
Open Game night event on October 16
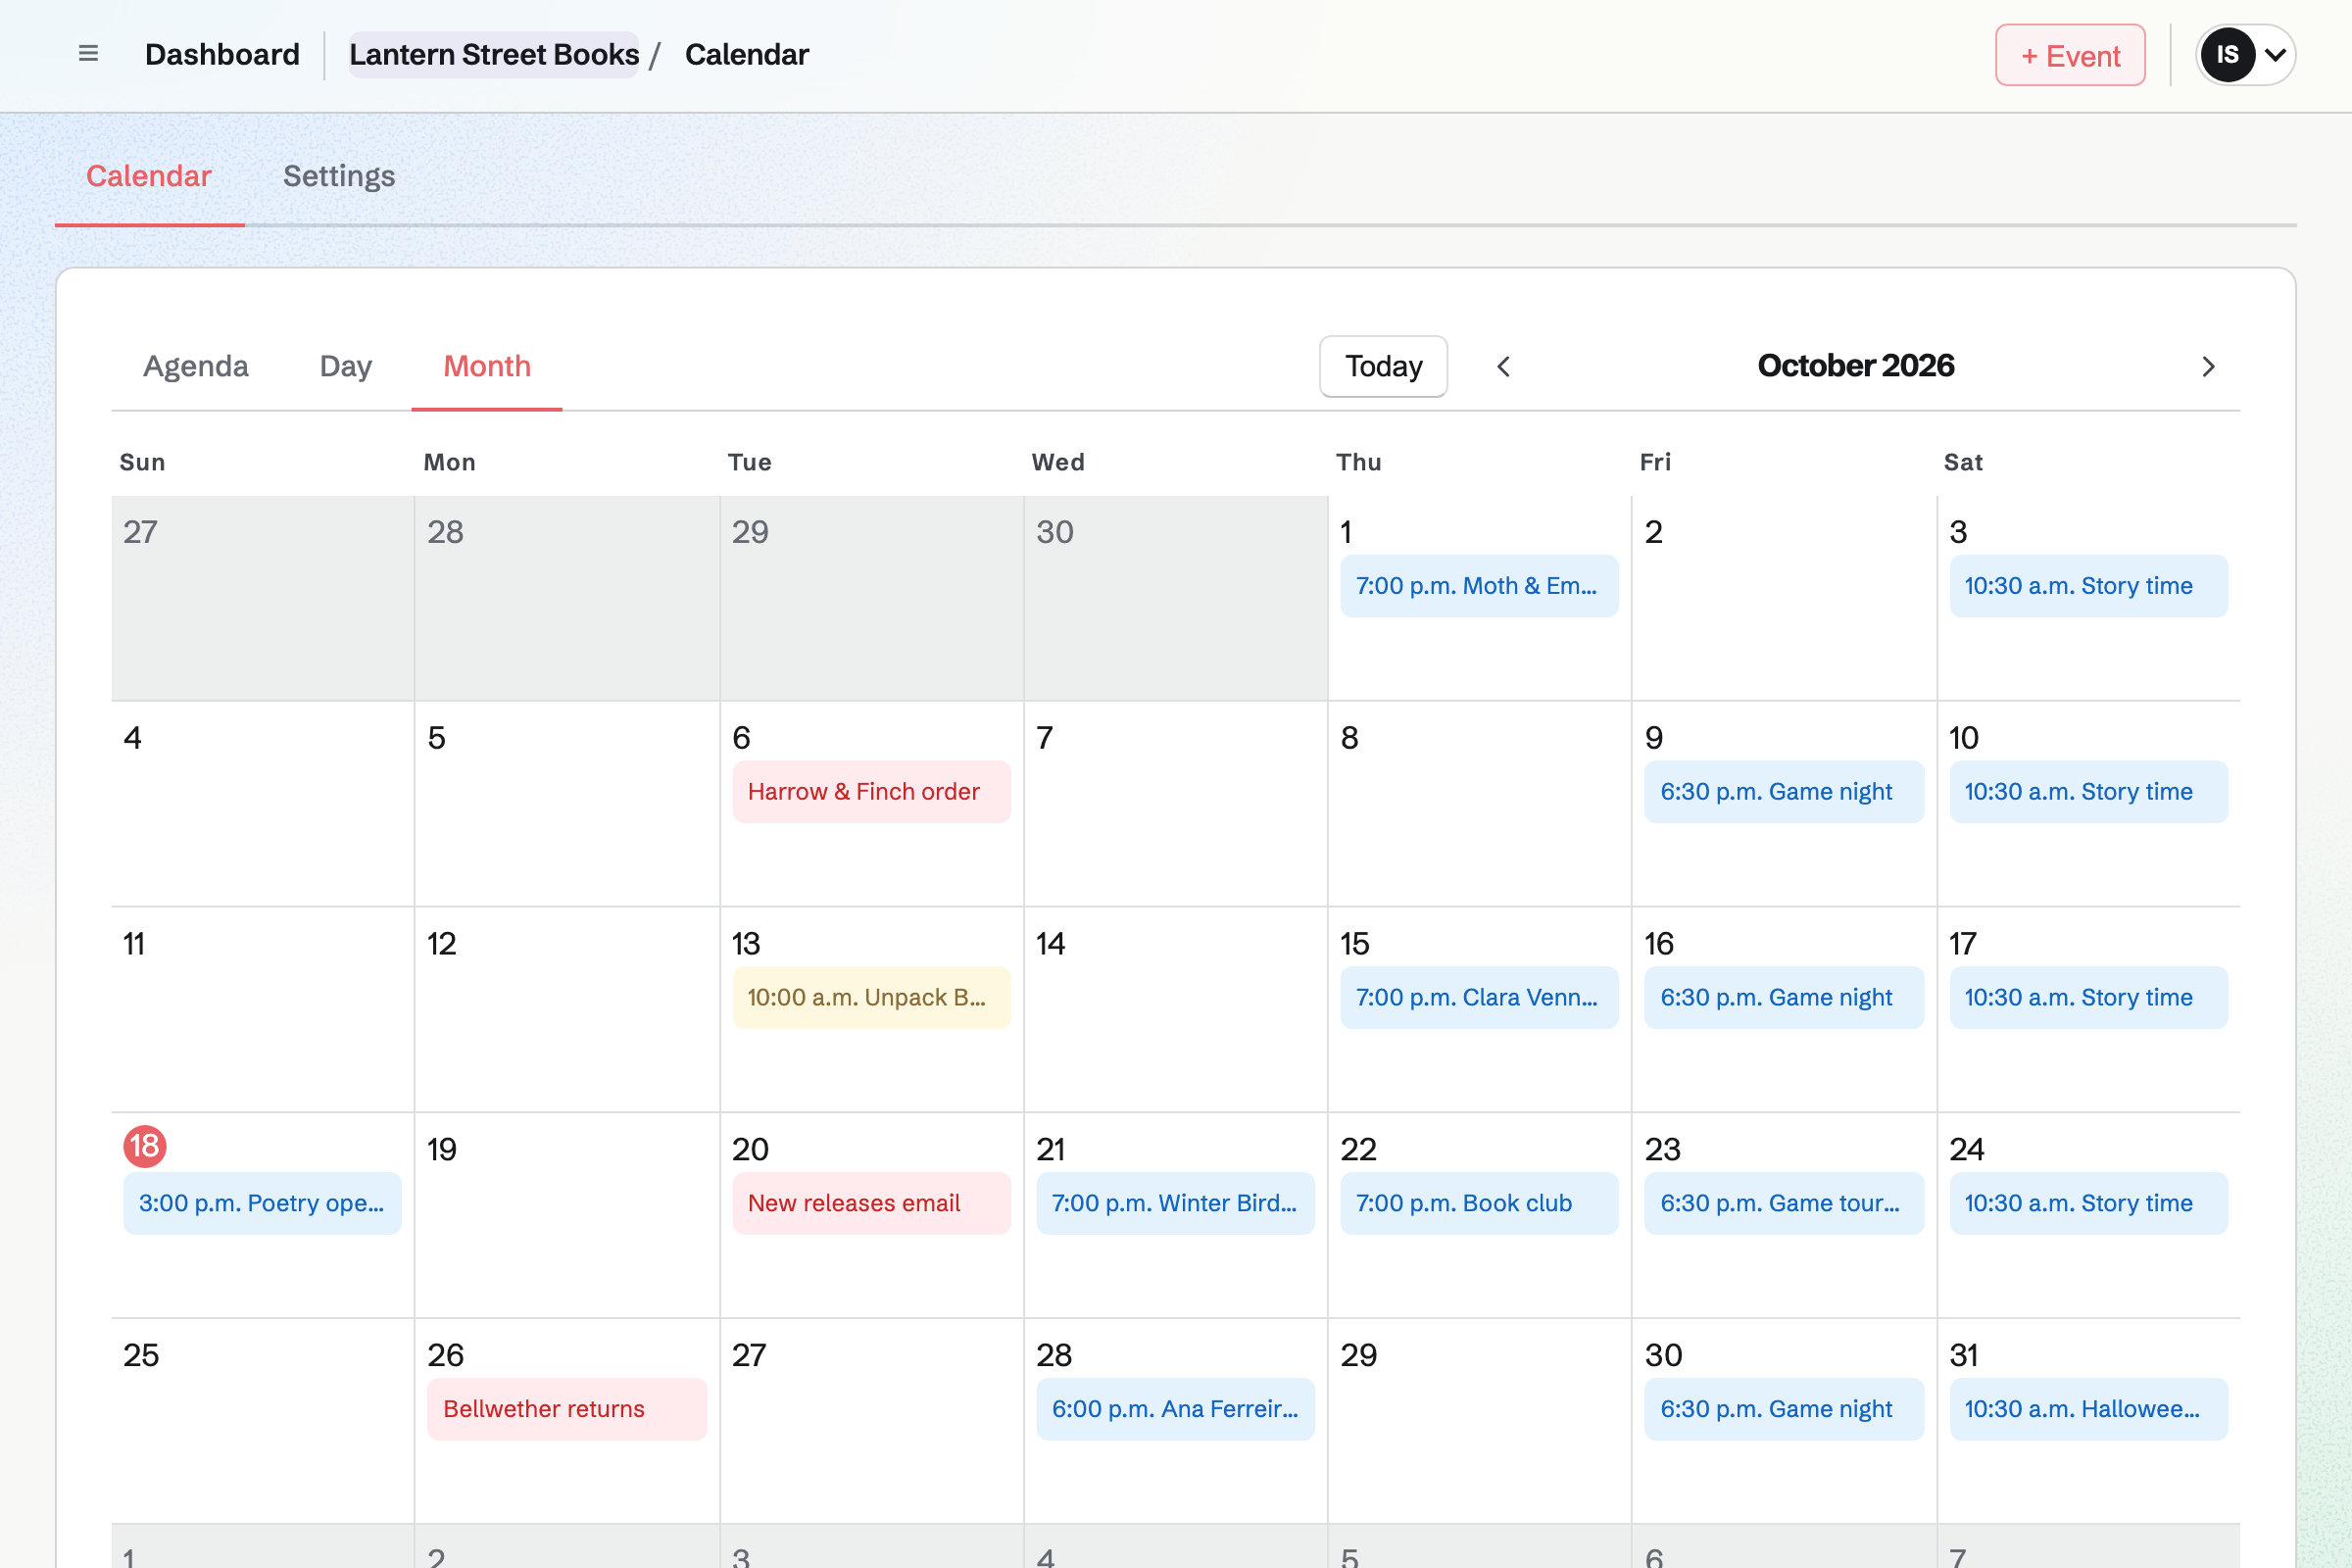[x=1784, y=998]
